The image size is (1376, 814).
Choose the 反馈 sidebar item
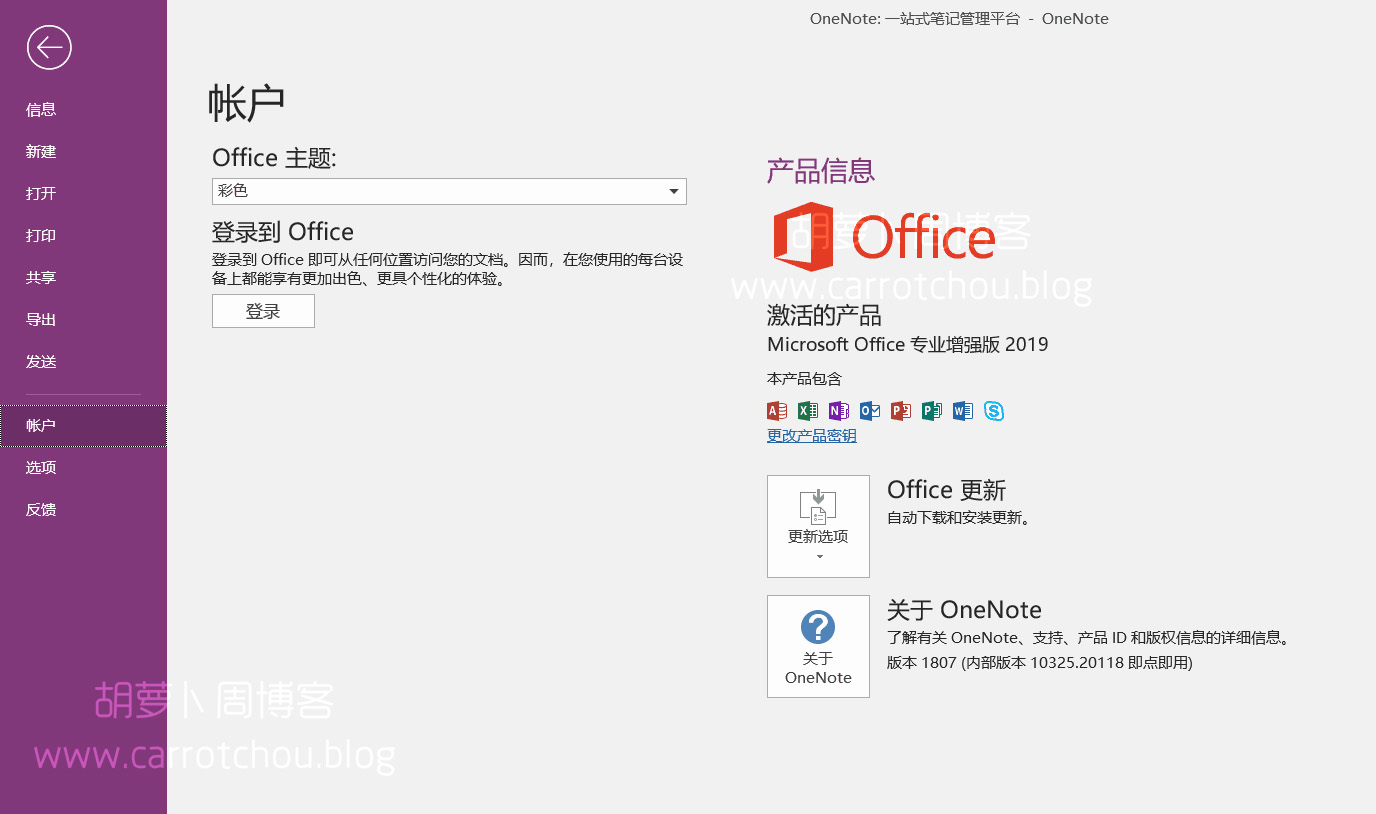83,510
